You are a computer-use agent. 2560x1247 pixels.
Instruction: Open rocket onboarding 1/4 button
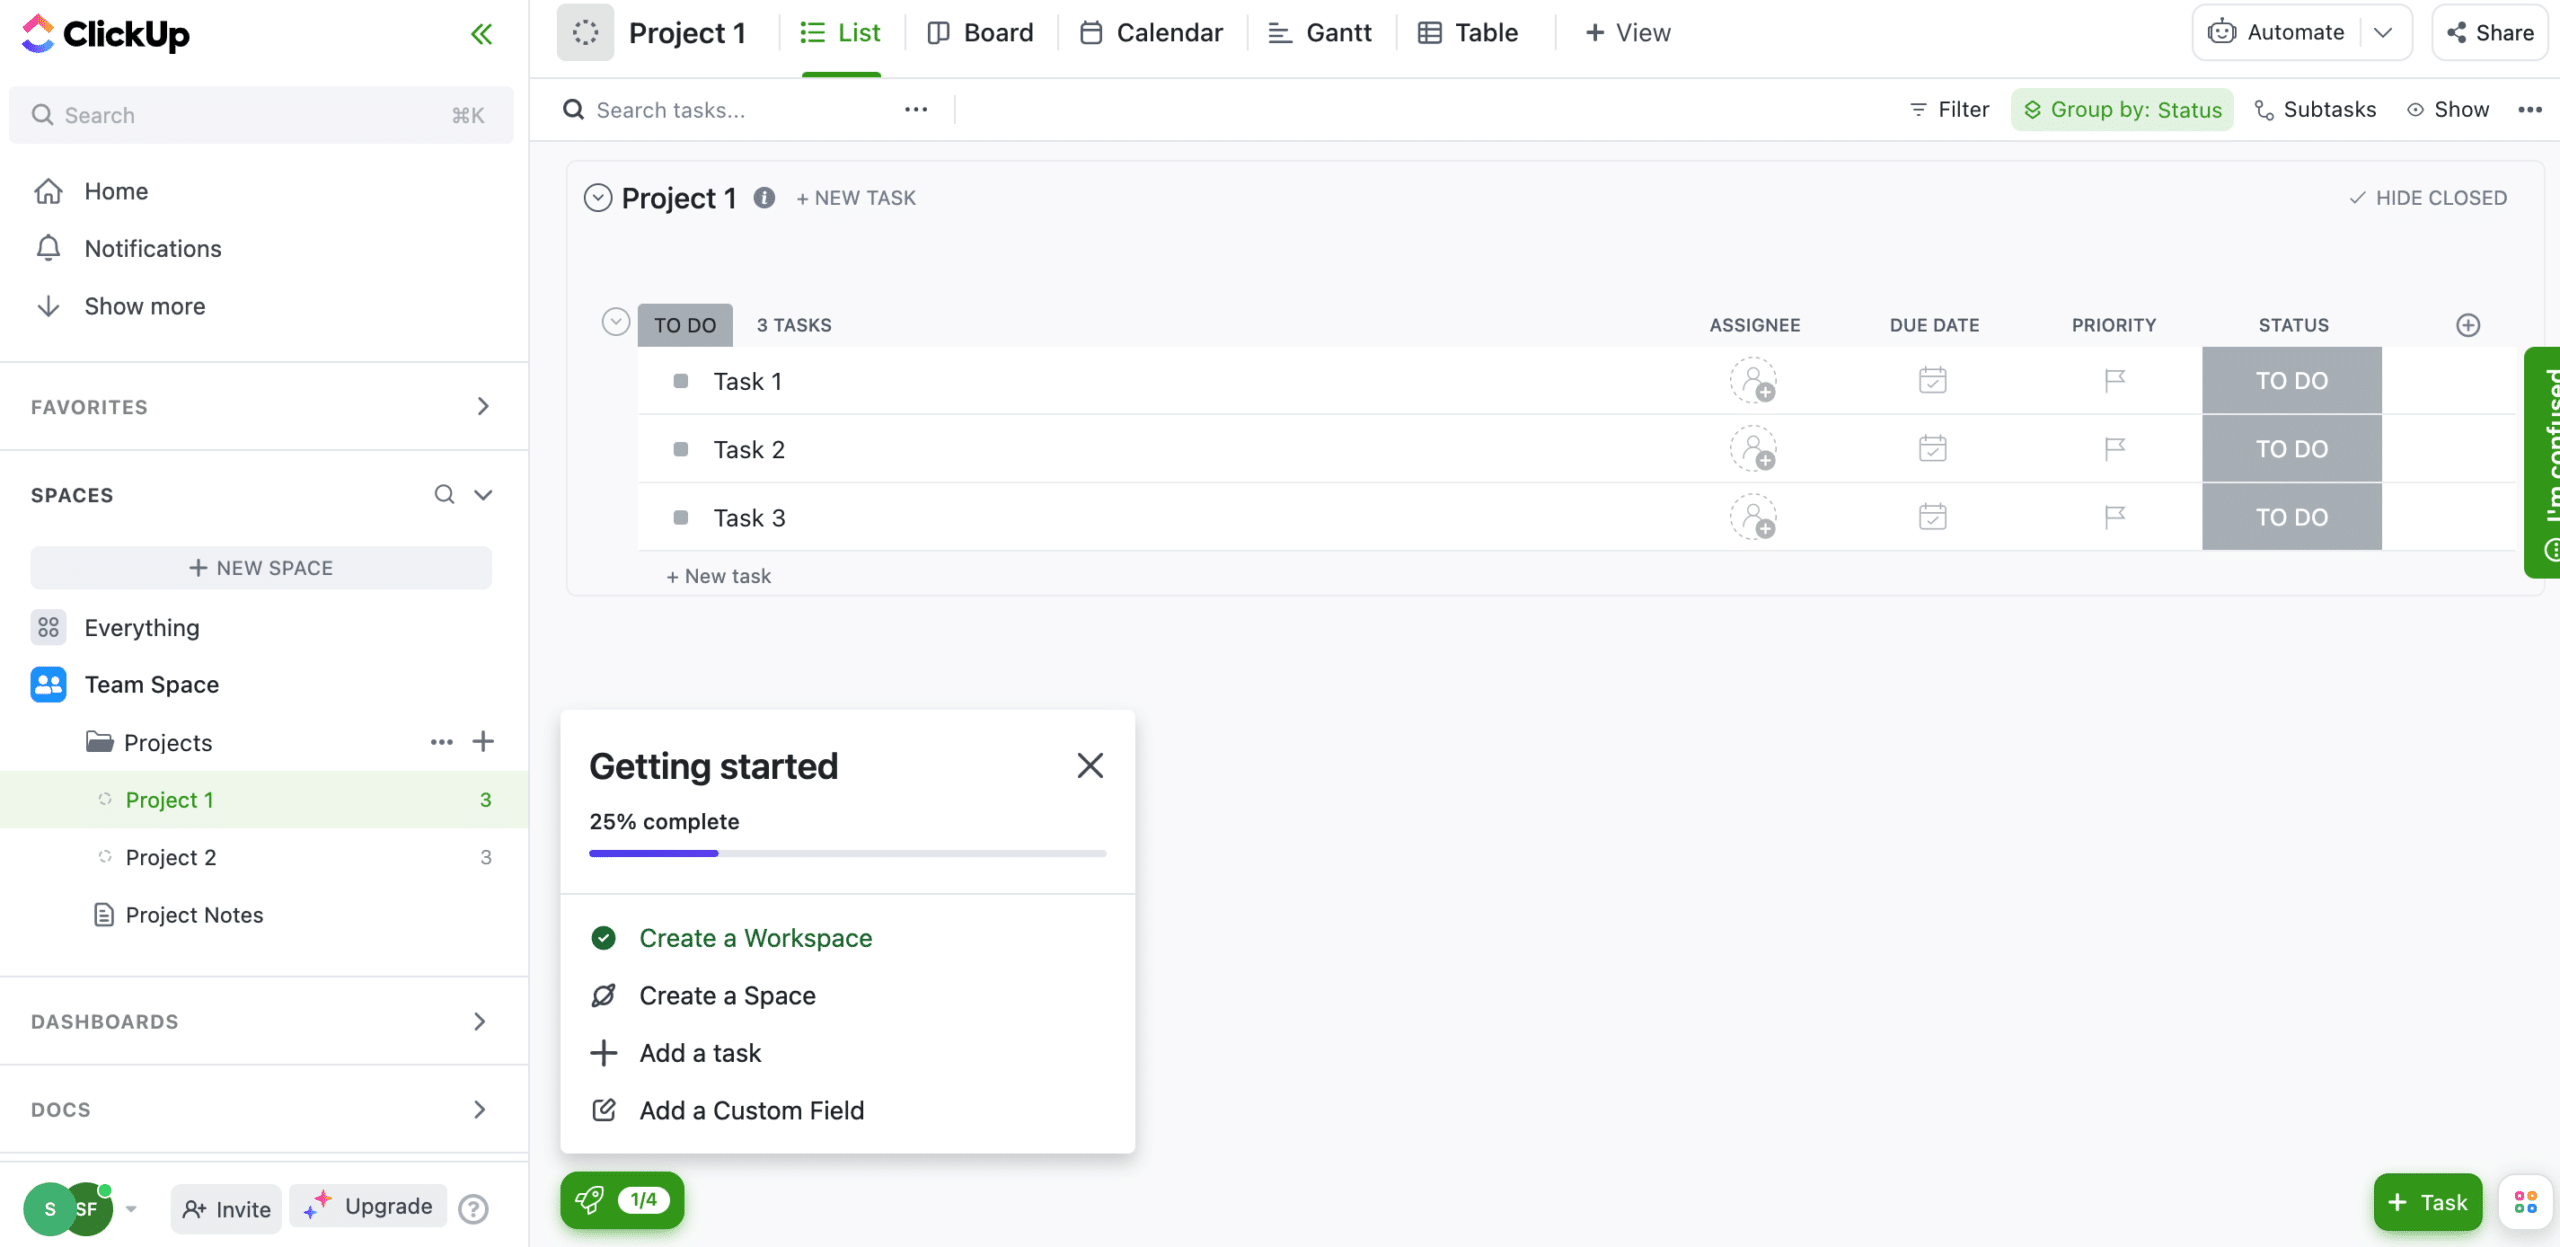coord(622,1199)
